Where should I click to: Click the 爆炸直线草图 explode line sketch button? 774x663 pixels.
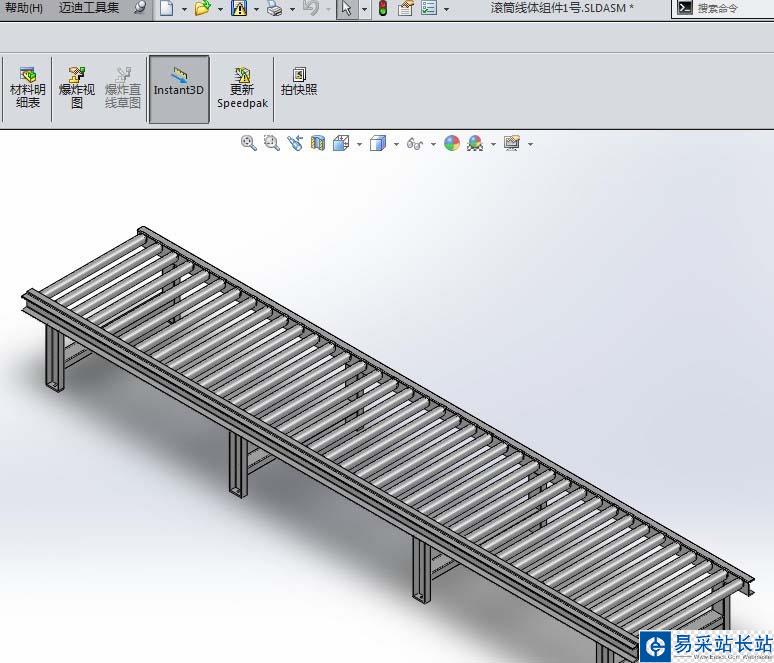pyautogui.click(x=123, y=88)
